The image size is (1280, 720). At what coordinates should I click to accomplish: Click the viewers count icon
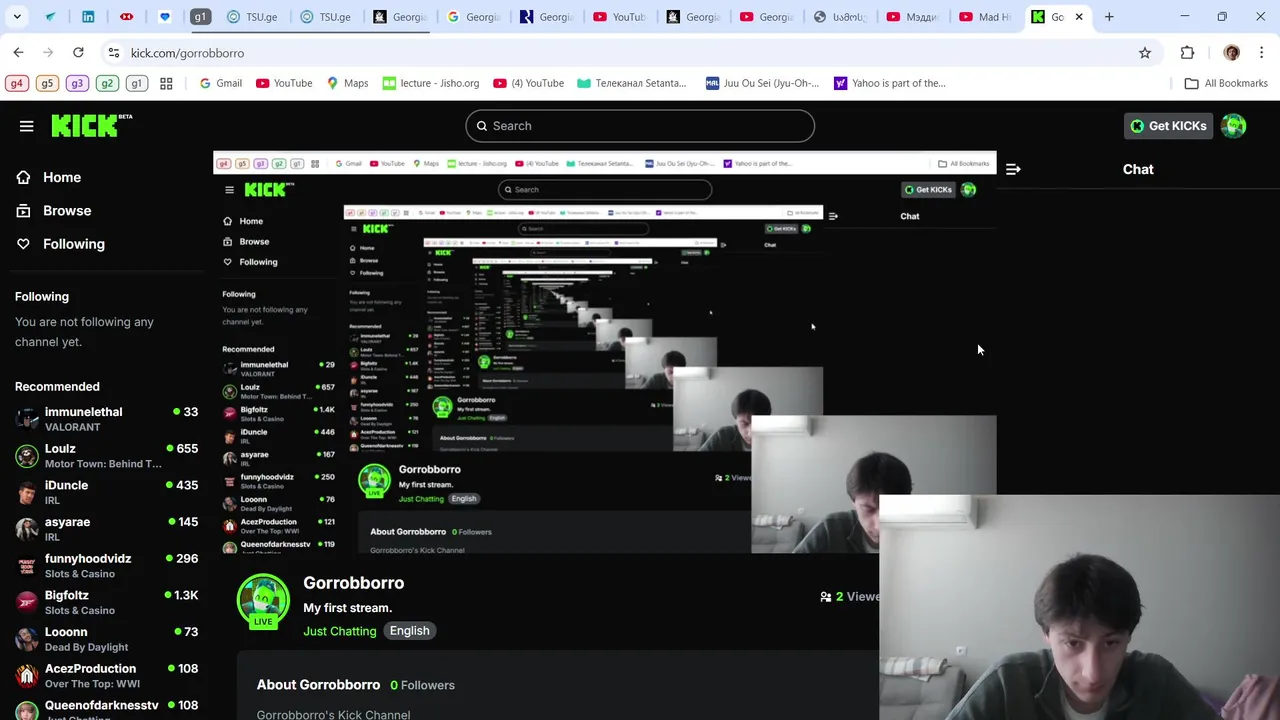coord(826,597)
